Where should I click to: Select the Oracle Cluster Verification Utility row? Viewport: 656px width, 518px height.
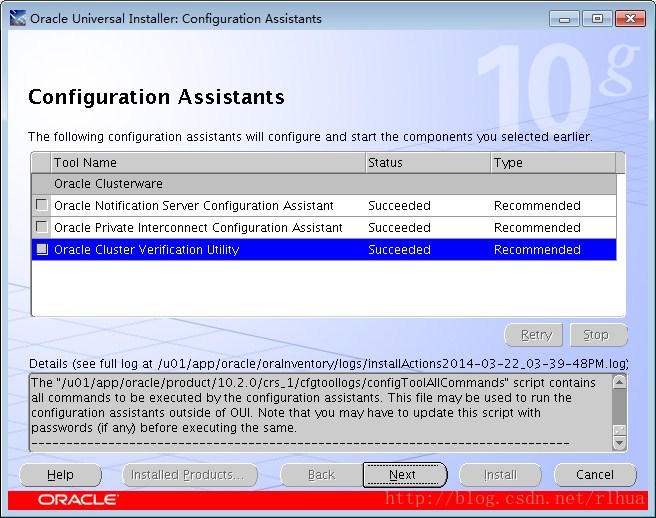click(324, 249)
